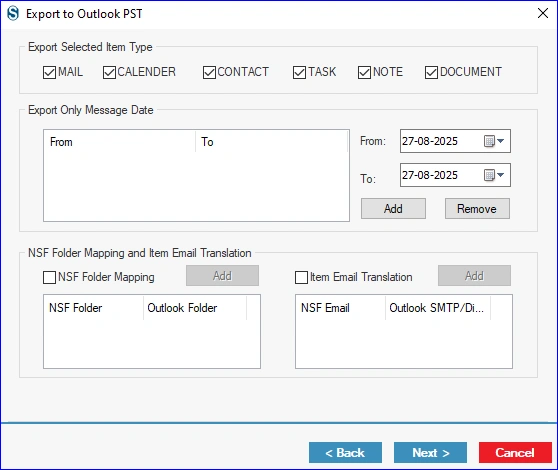Image resolution: width=558 pixels, height=470 pixels.
Task: Cancel the export wizard
Action: point(515,453)
